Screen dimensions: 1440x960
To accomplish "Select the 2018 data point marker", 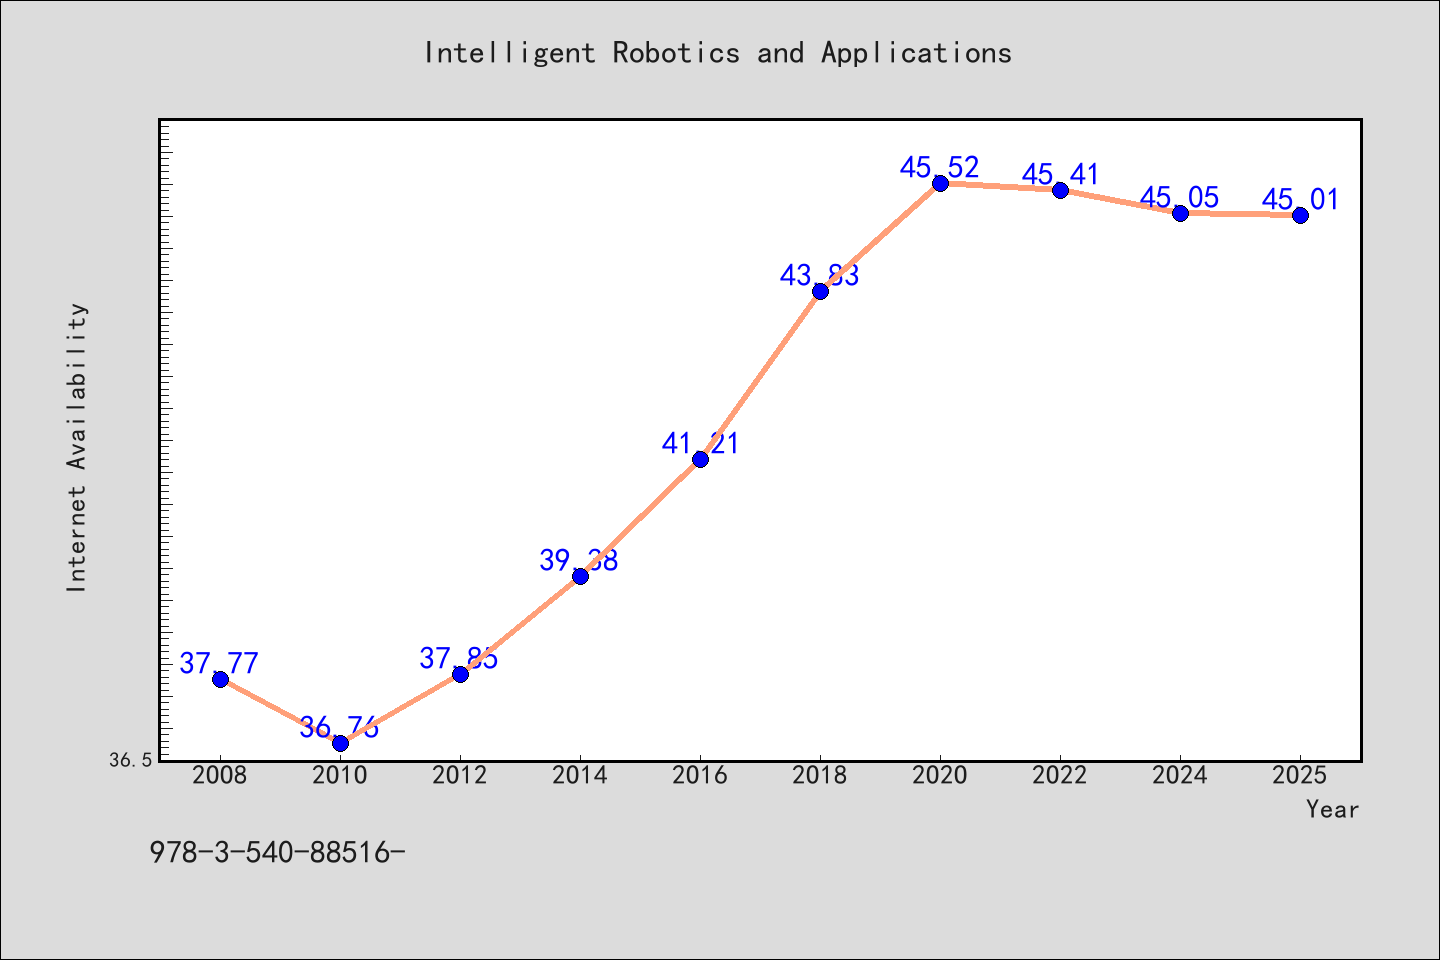I will [820, 291].
